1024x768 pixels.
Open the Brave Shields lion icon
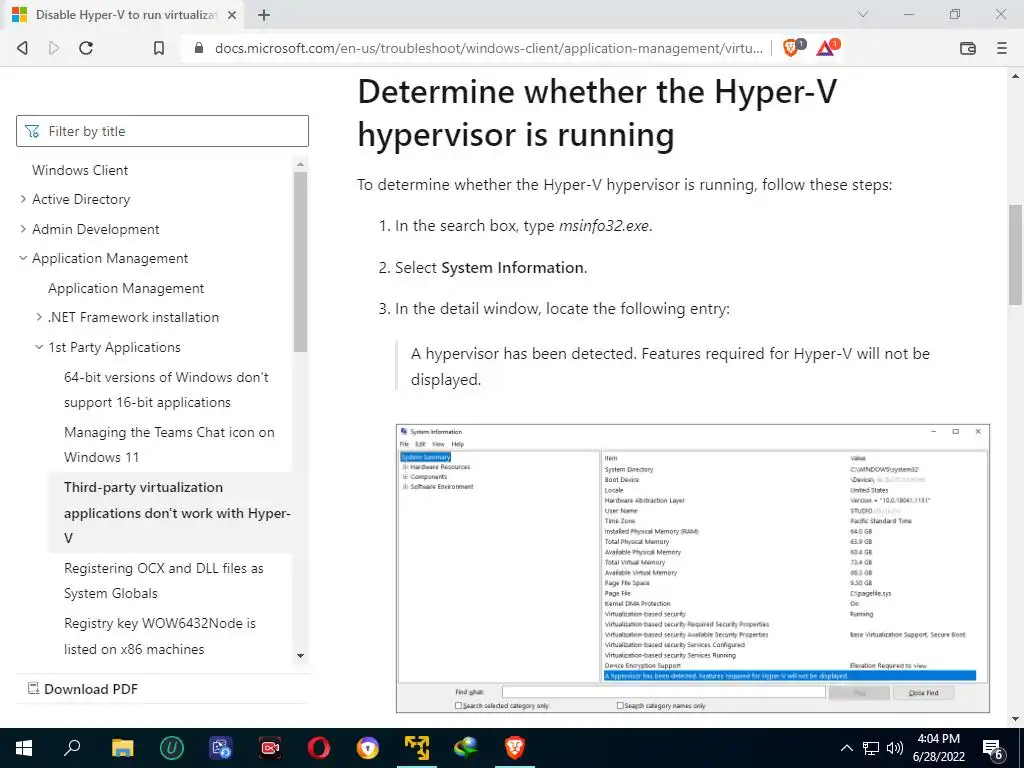(793, 47)
